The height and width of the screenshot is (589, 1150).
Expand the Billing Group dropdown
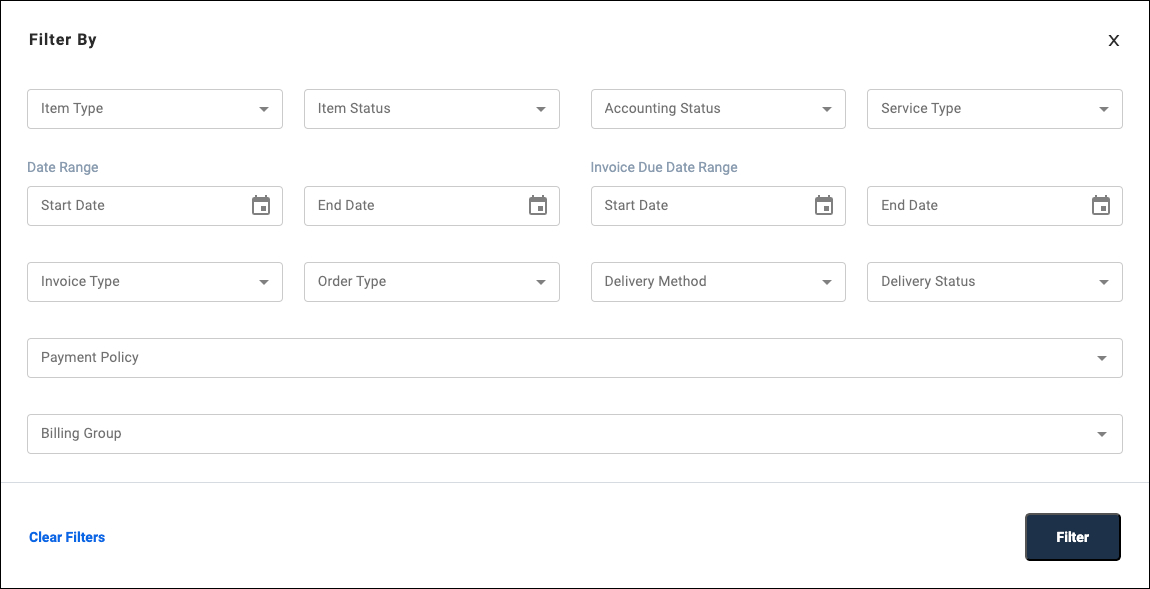point(574,434)
